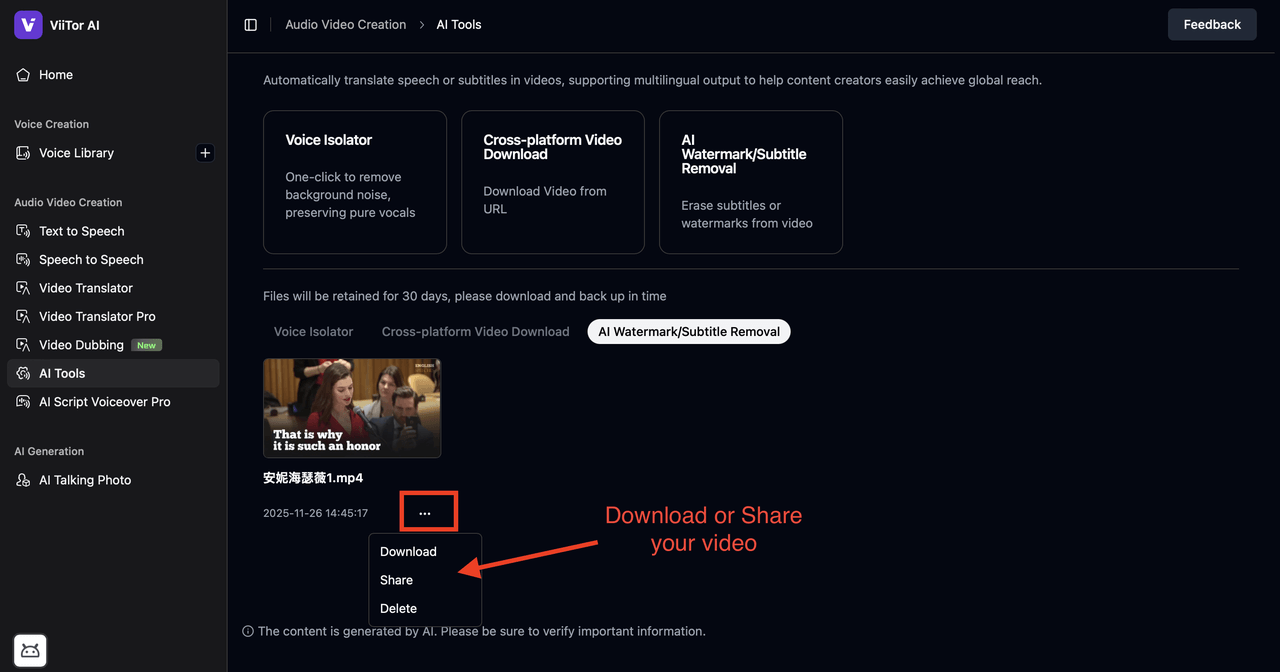Switch to Cross-platform Video Download tab

[x=475, y=332]
